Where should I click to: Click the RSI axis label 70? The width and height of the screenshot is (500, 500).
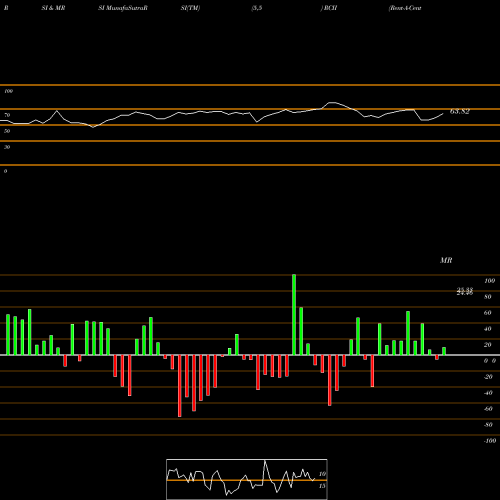coord(7,115)
